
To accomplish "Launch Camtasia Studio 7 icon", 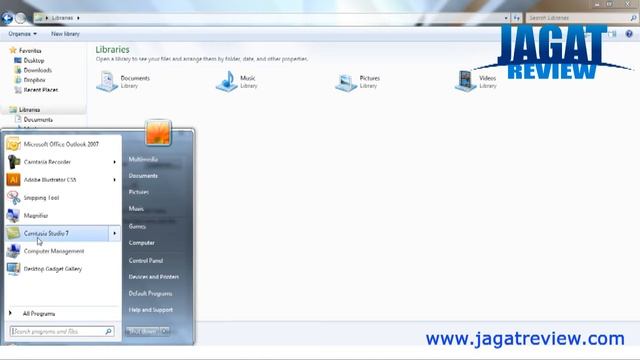I will click(x=13, y=233).
